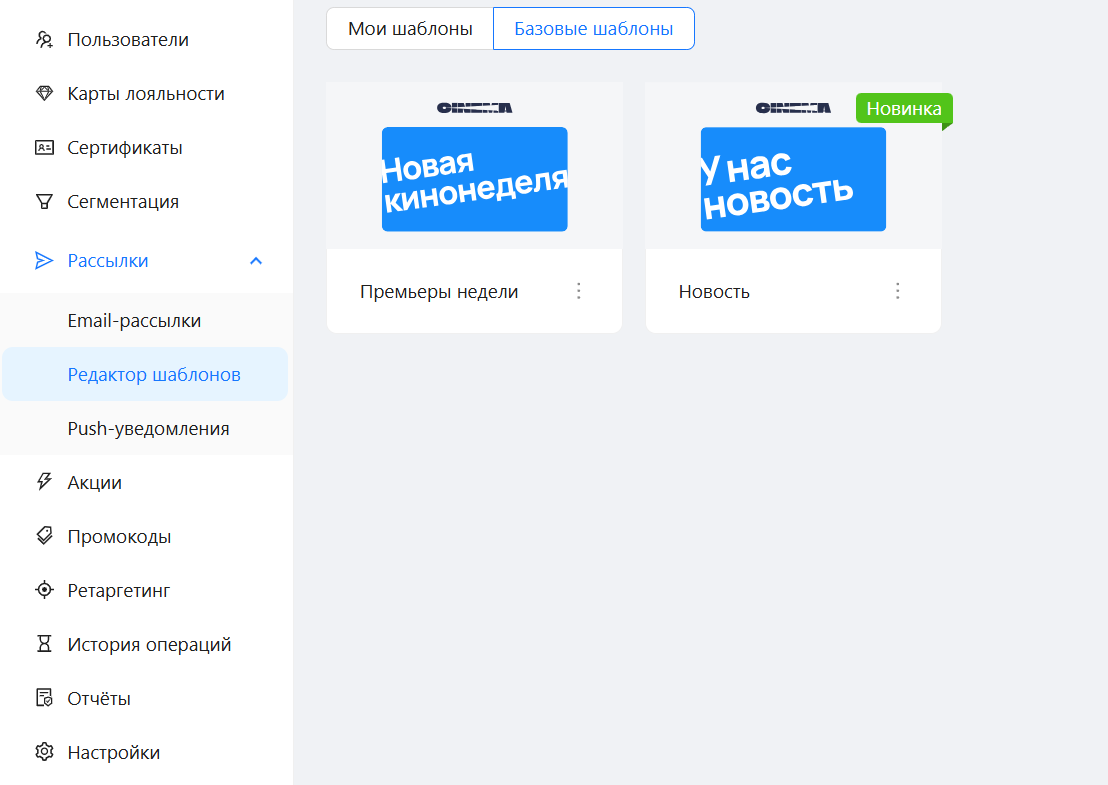Open Email-рассылки submenu item
The height and width of the screenshot is (785, 1108).
134,321
